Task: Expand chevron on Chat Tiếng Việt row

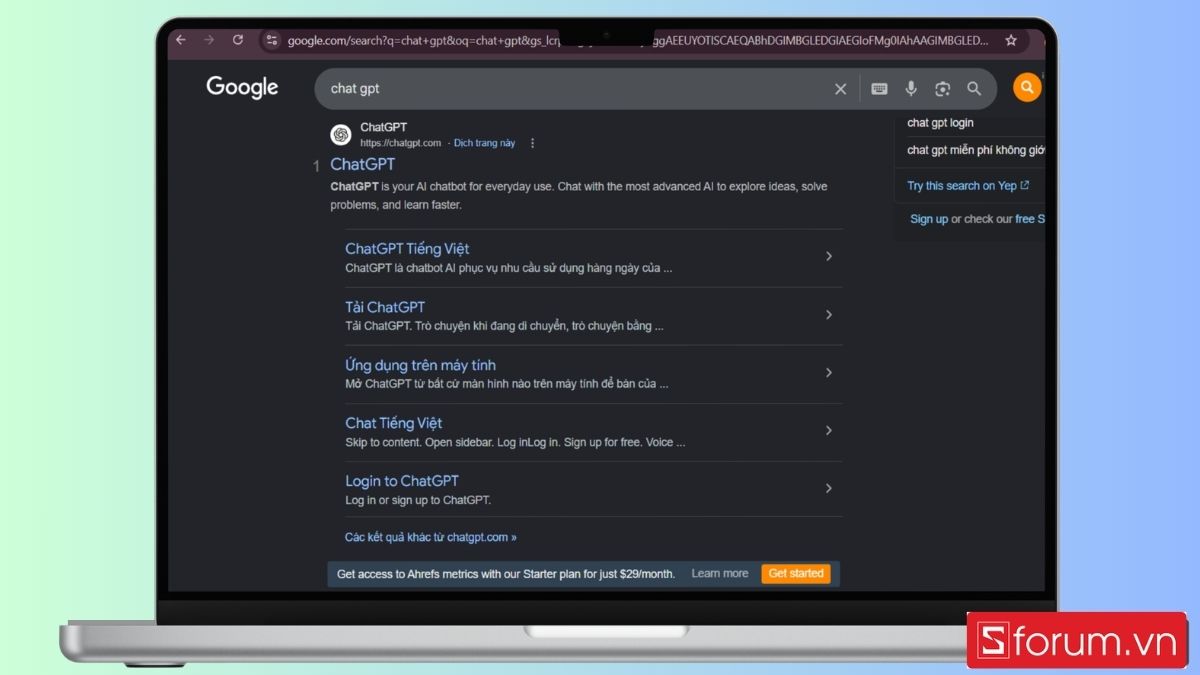Action: tap(829, 430)
